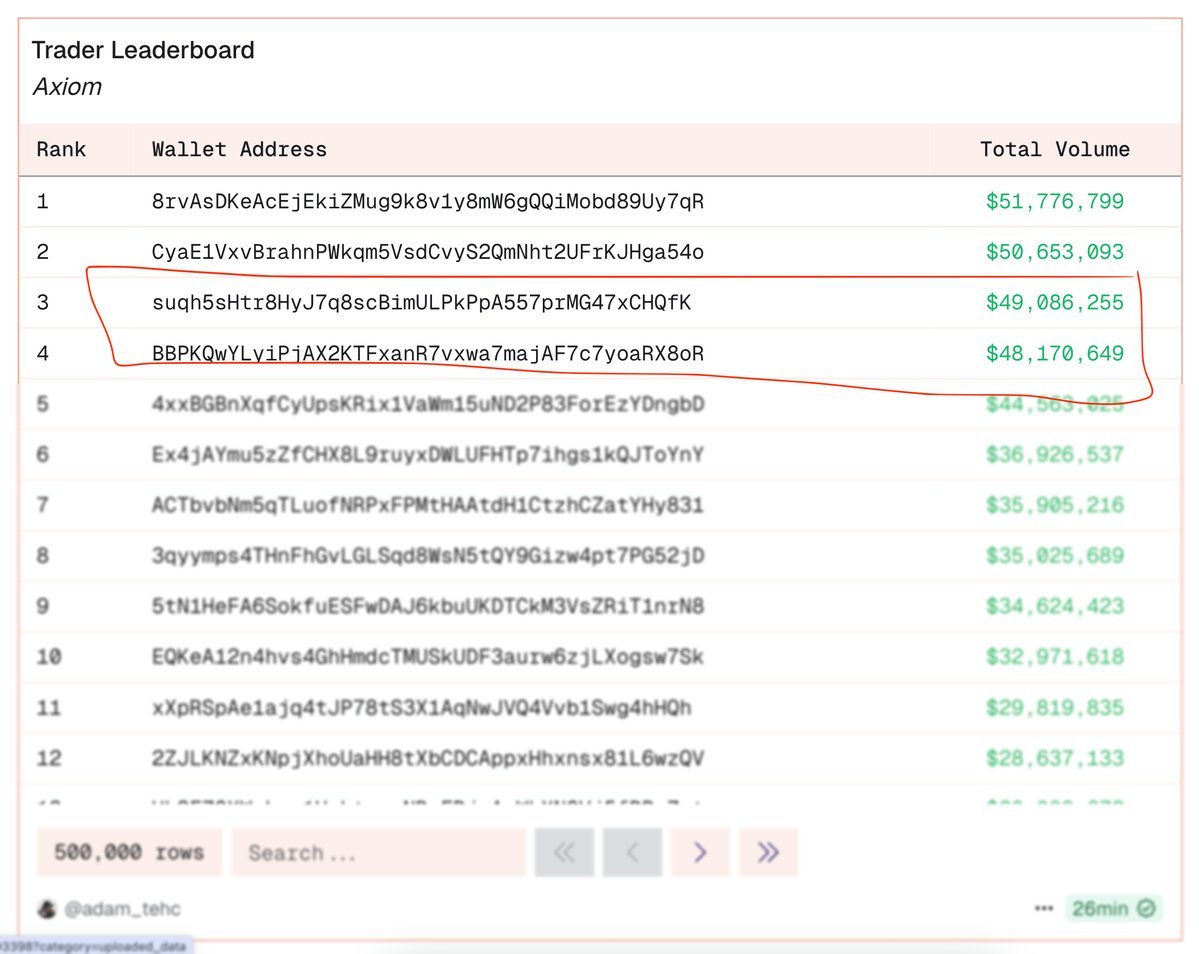1199x954 pixels.
Task: Go to previous page arrow
Action: 632,852
